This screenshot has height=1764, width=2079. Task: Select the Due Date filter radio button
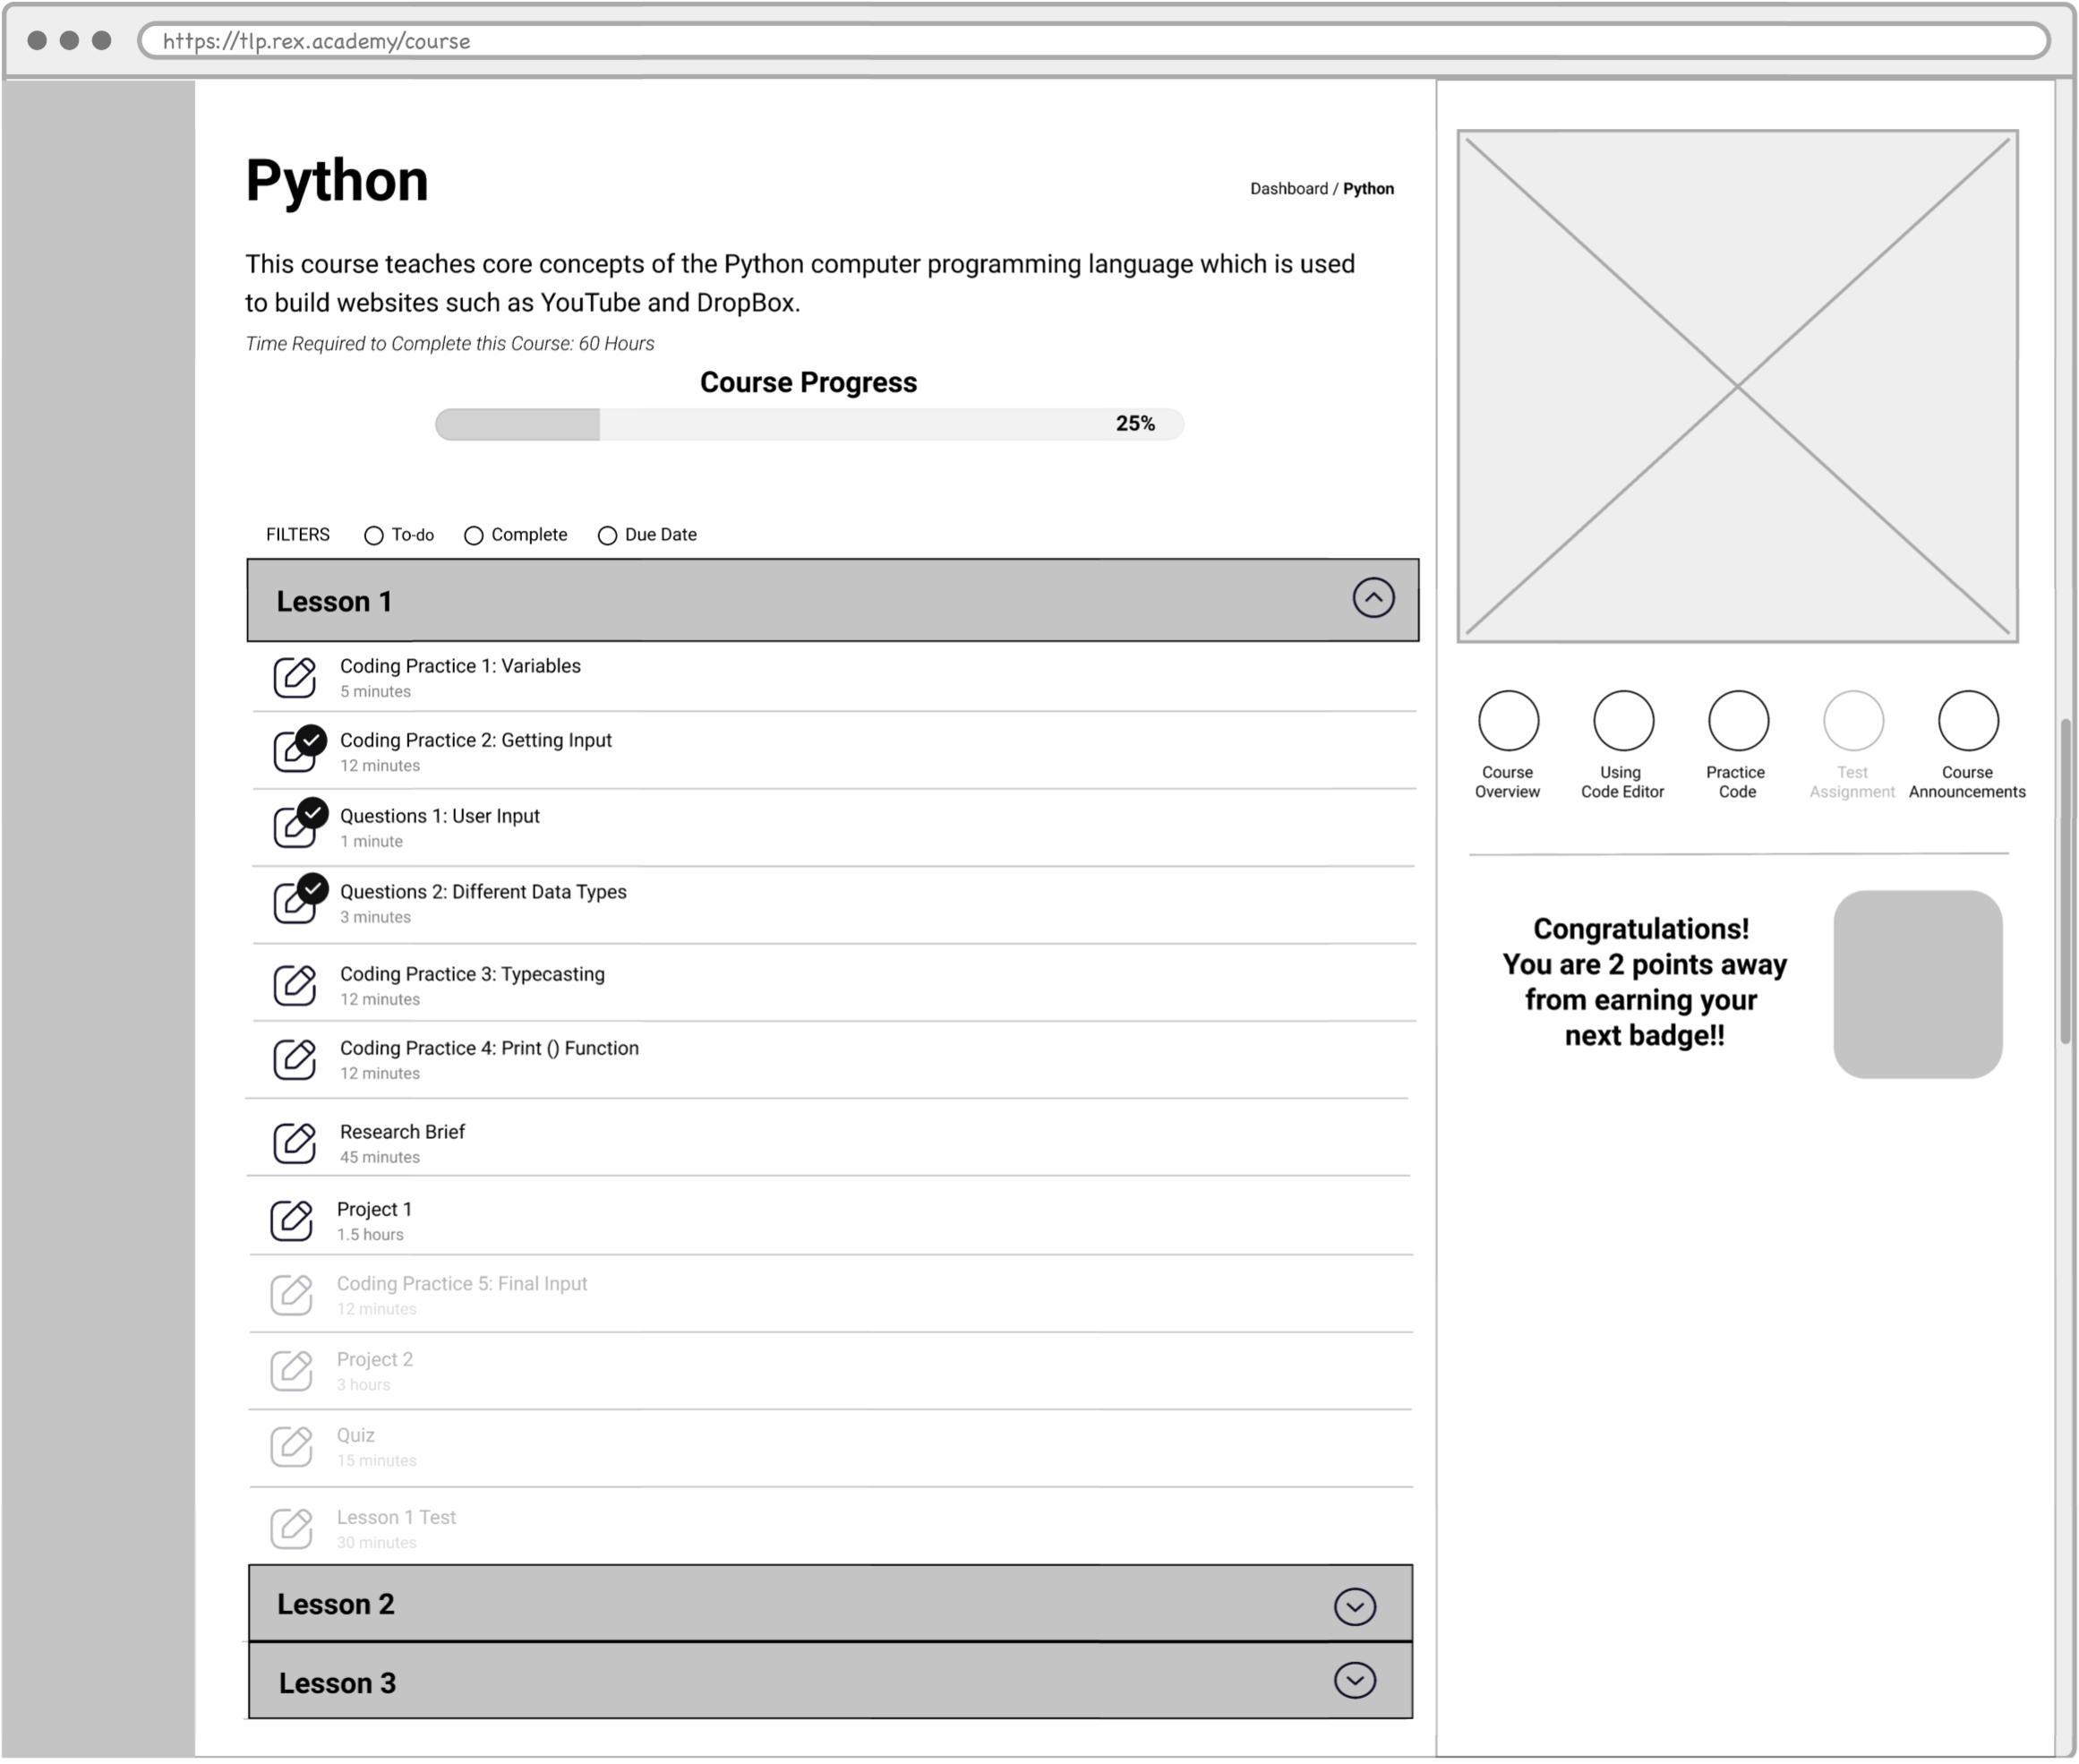tap(607, 535)
